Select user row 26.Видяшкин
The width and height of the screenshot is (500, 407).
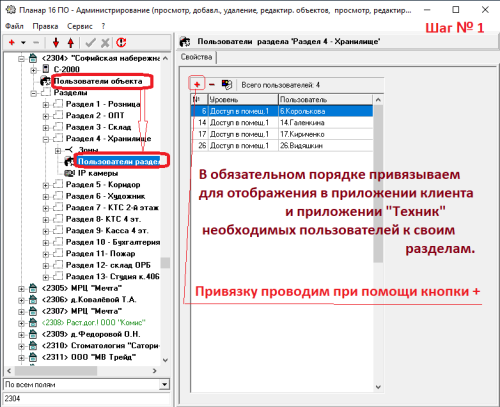282,145
